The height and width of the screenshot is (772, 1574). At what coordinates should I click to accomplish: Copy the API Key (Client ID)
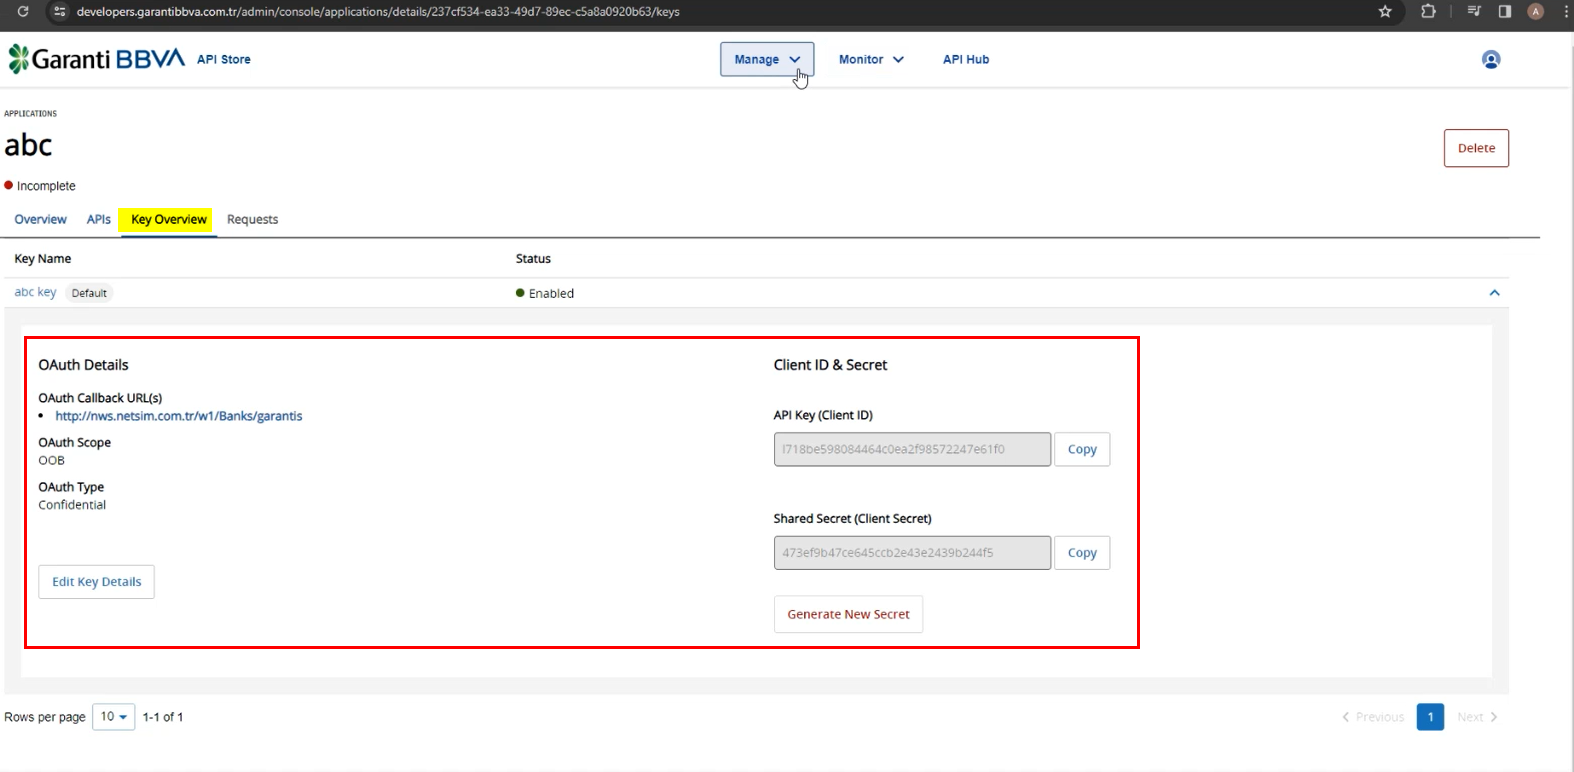click(1081, 450)
